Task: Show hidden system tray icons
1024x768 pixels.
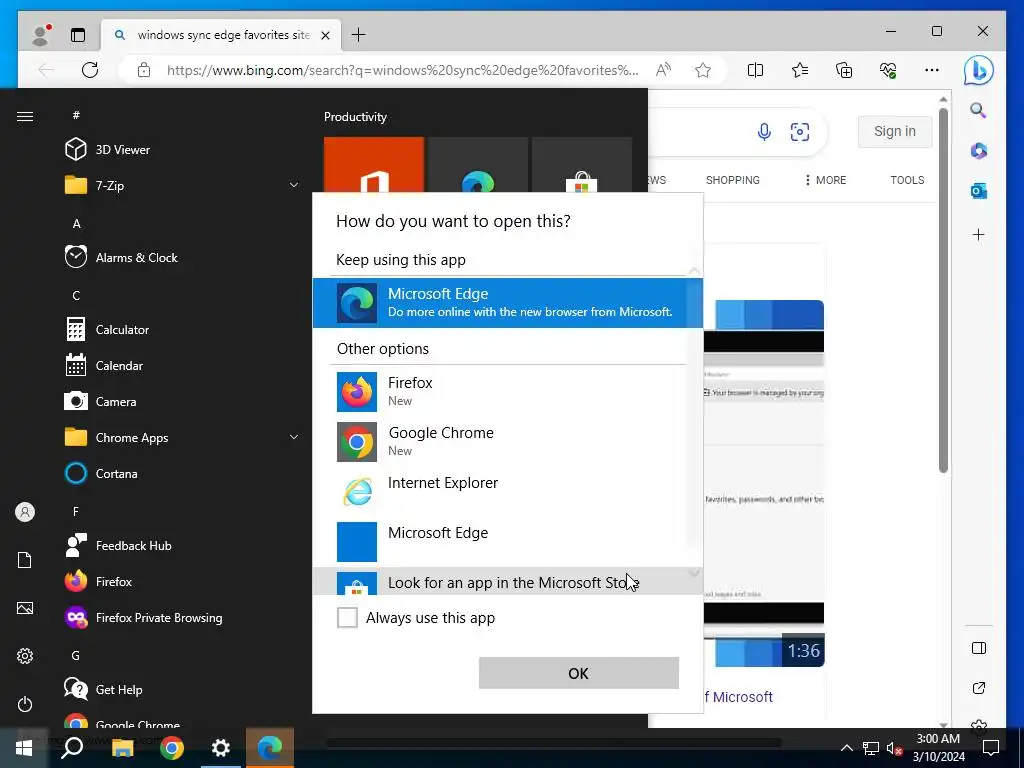Action: [846, 748]
